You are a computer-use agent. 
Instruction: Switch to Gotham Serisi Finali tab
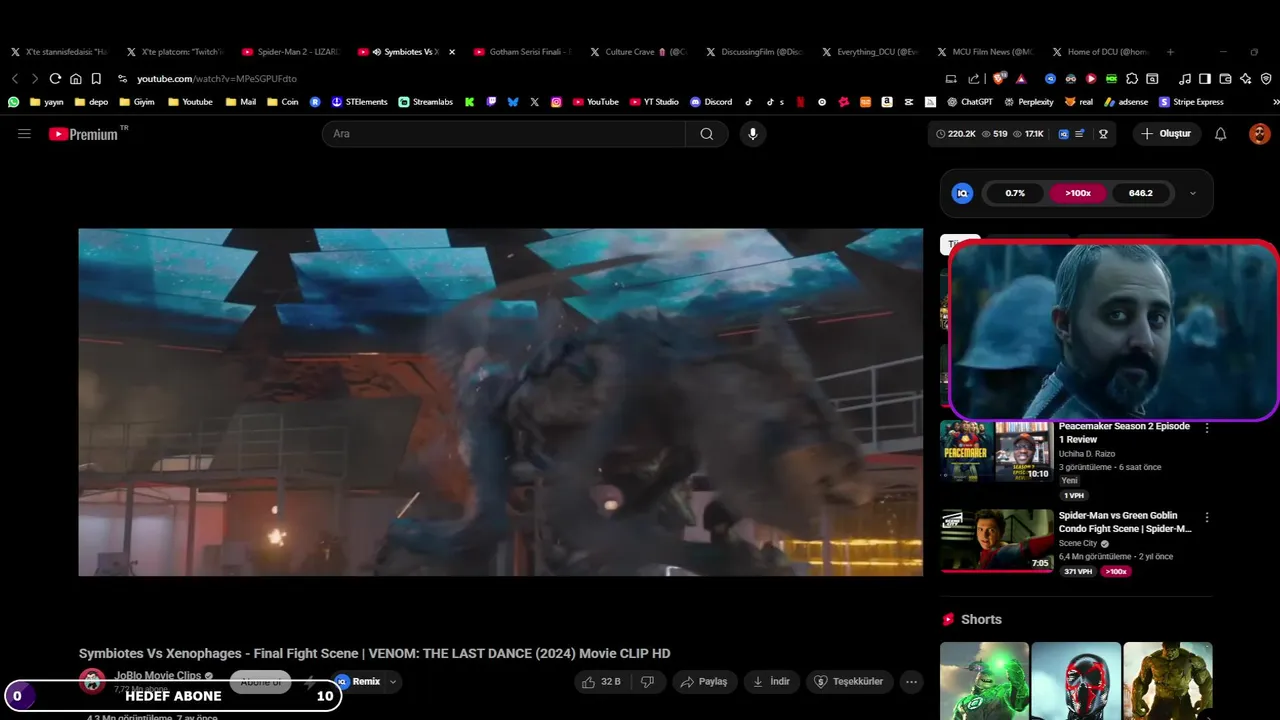[x=522, y=51]
